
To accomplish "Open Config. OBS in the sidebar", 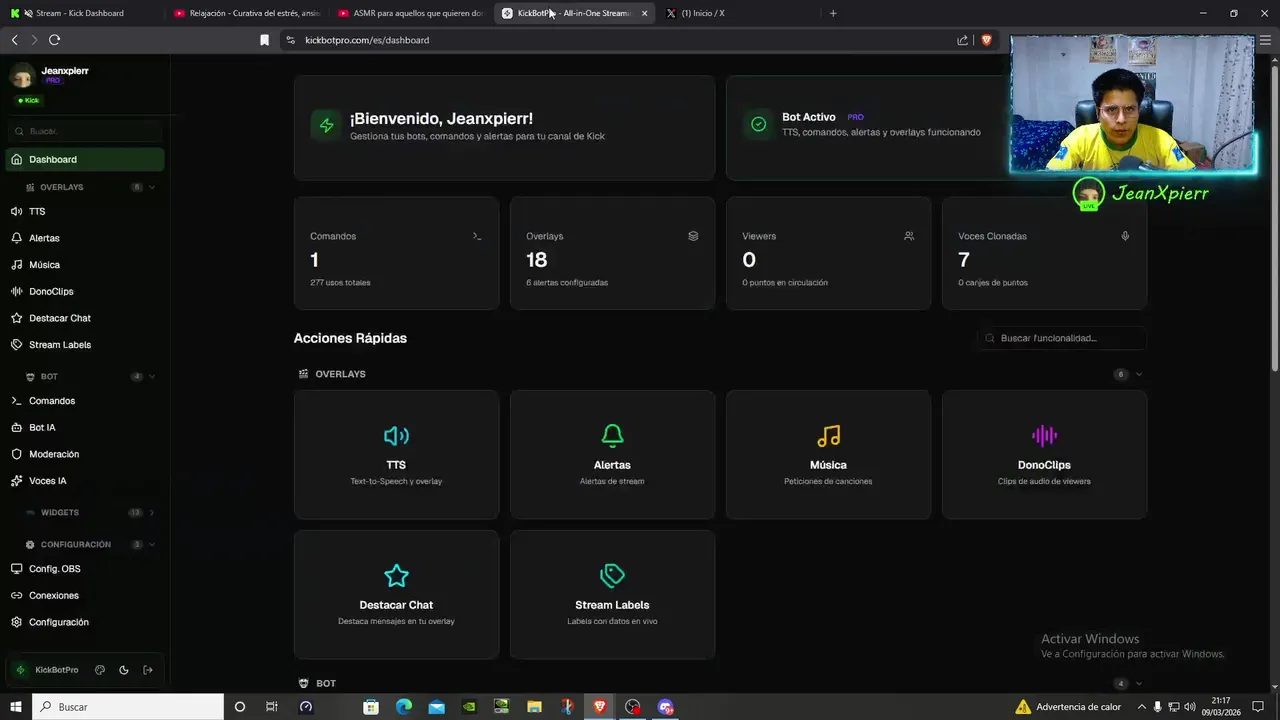I will [x=85, y=569].
